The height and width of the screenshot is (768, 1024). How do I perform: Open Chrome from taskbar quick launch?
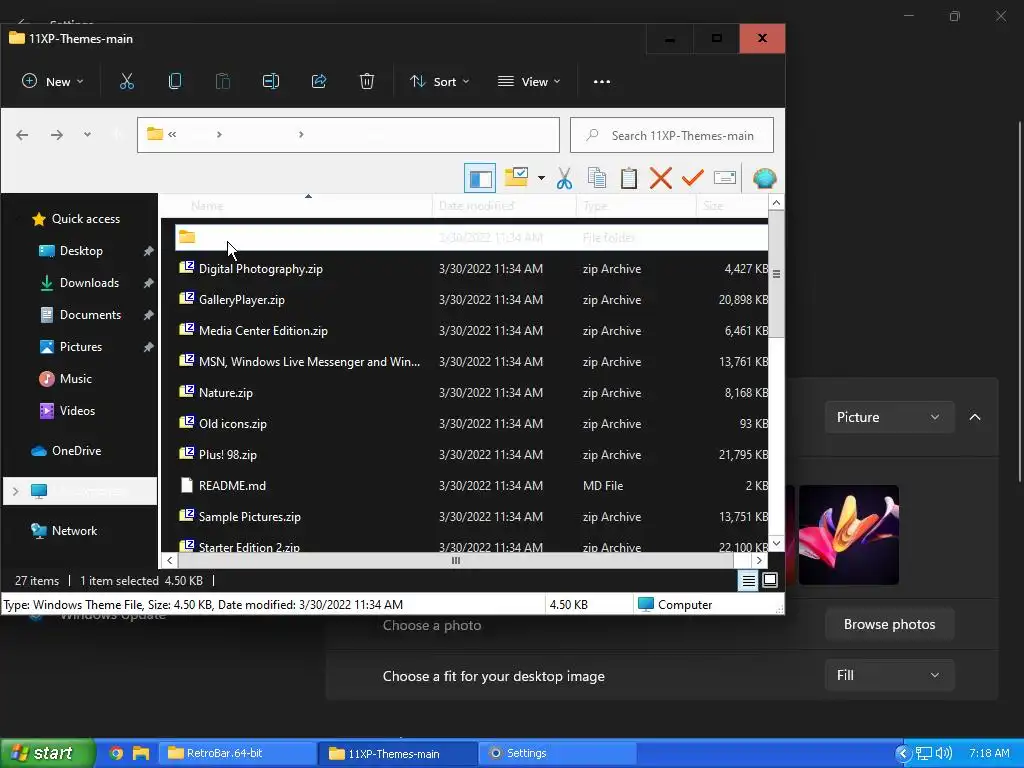click(116, 753)
